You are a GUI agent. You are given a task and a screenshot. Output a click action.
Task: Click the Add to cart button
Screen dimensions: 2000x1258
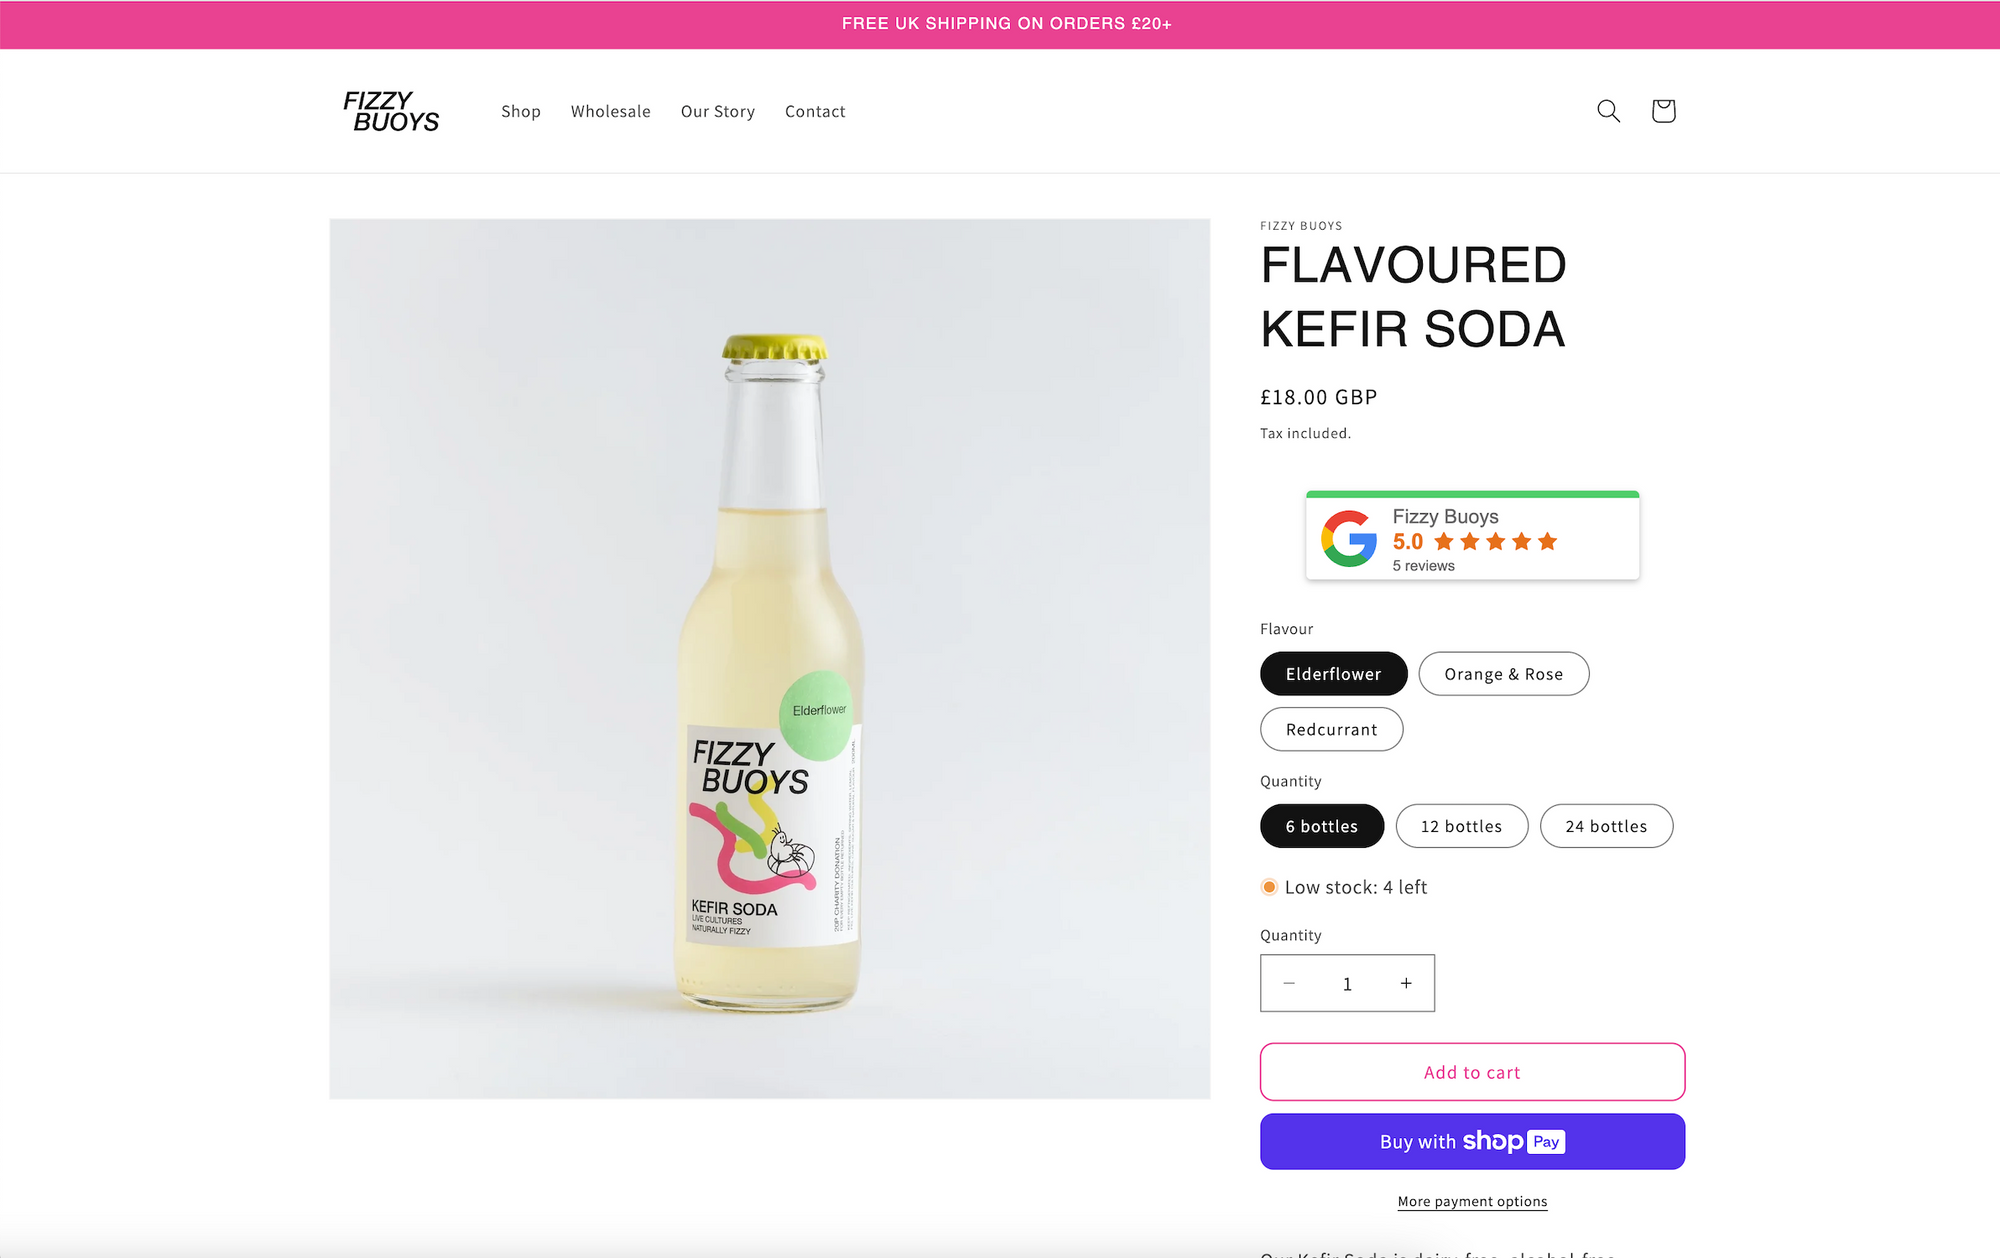click(1472, 1072)
